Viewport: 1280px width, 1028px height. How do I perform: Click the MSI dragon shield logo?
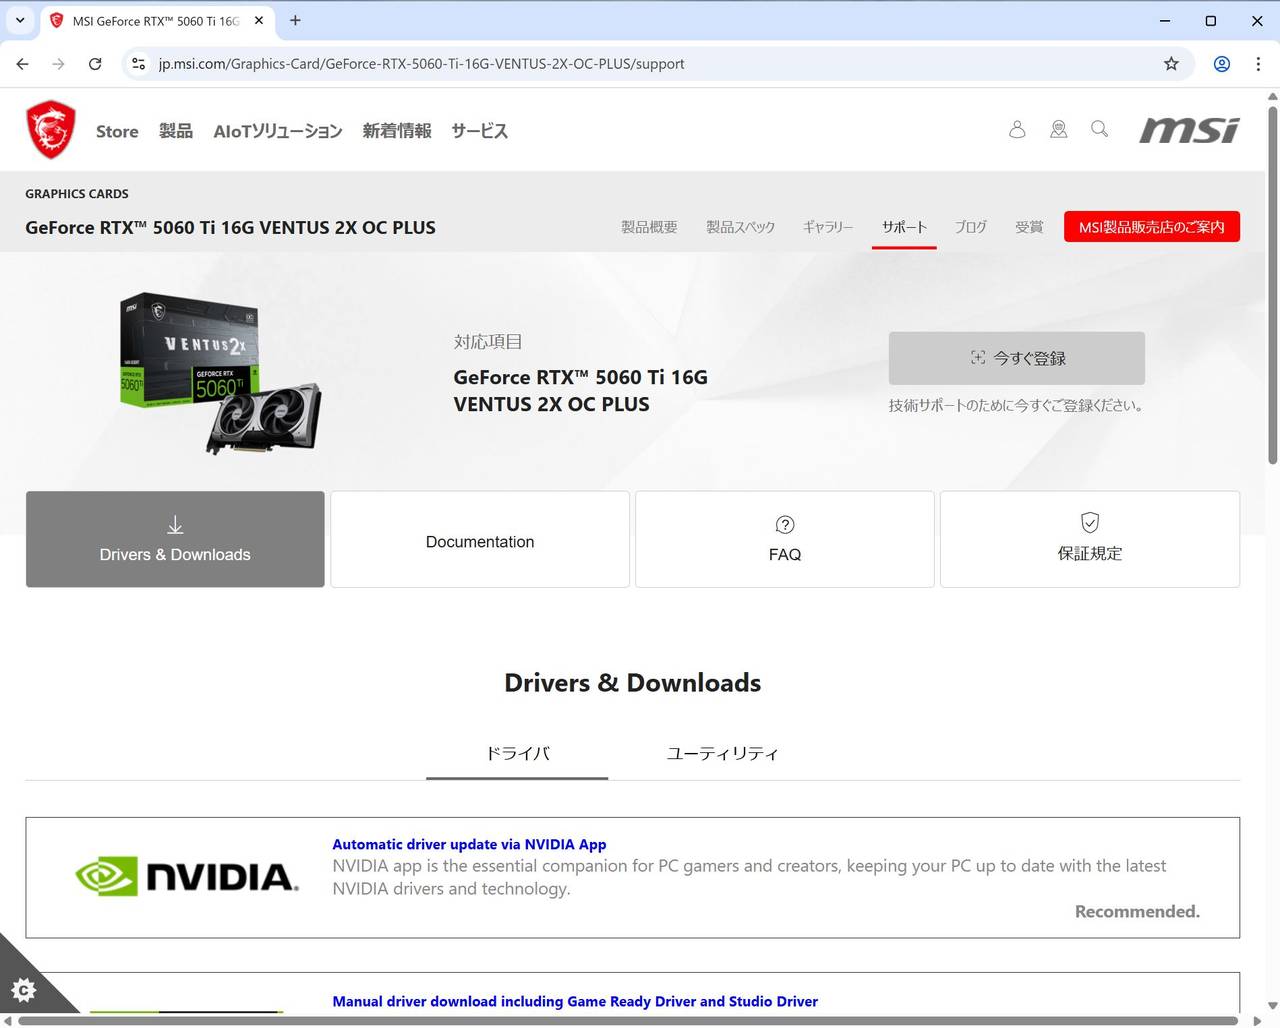[51, 130]
